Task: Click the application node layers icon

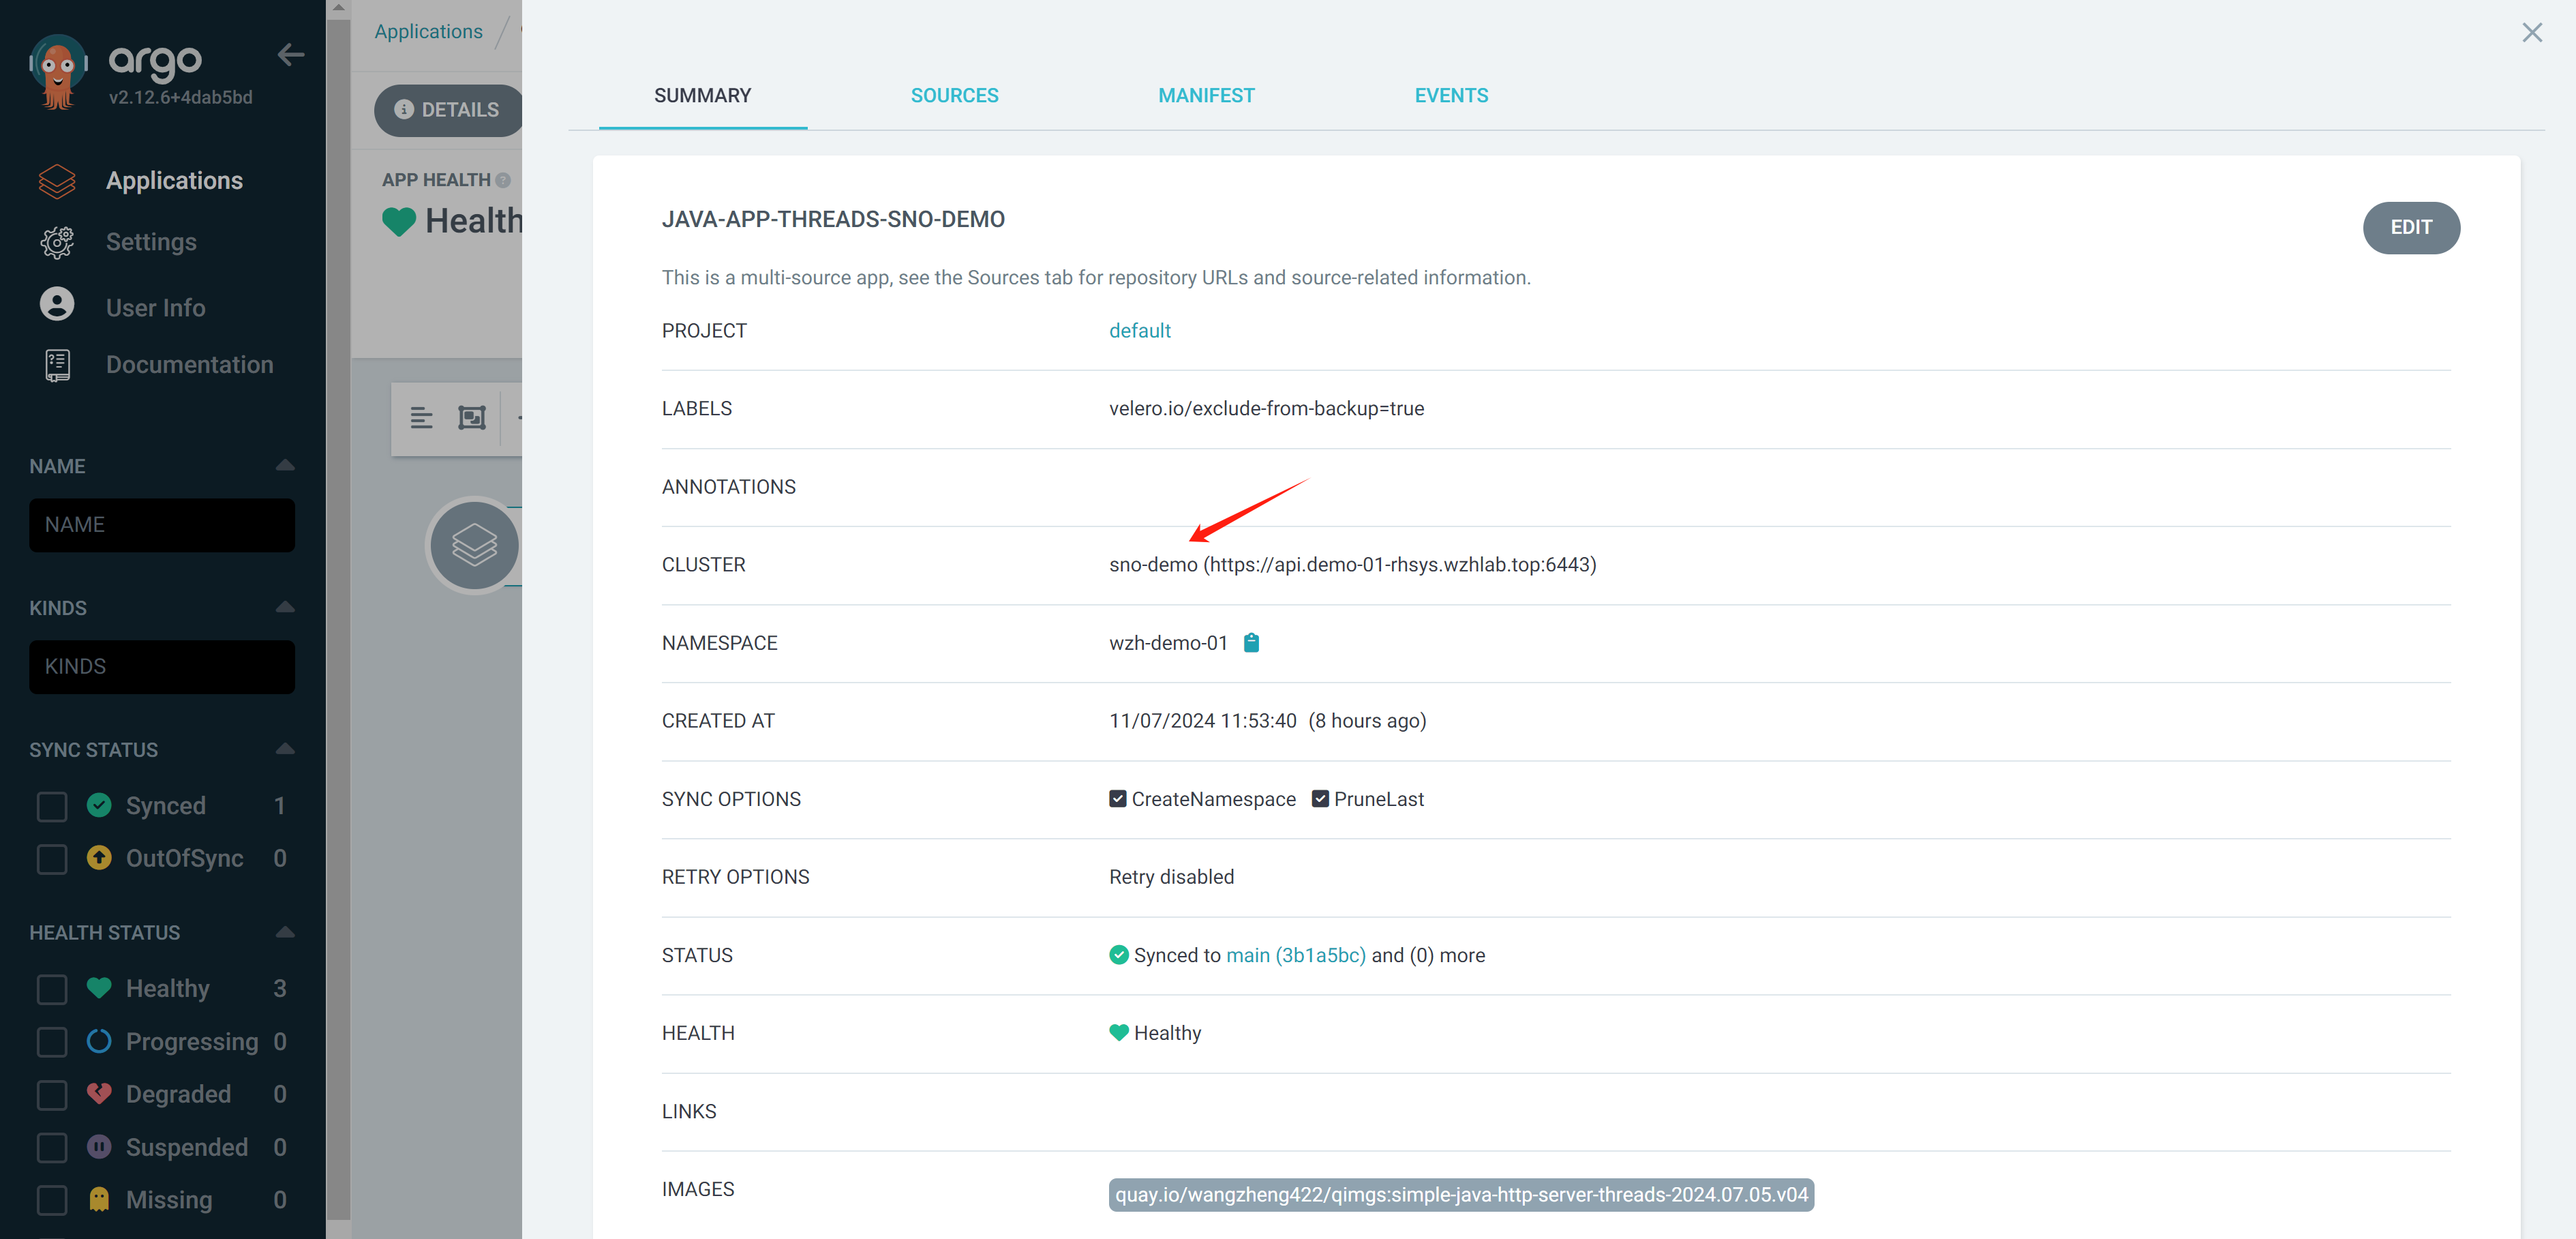Action: (474, 545)
